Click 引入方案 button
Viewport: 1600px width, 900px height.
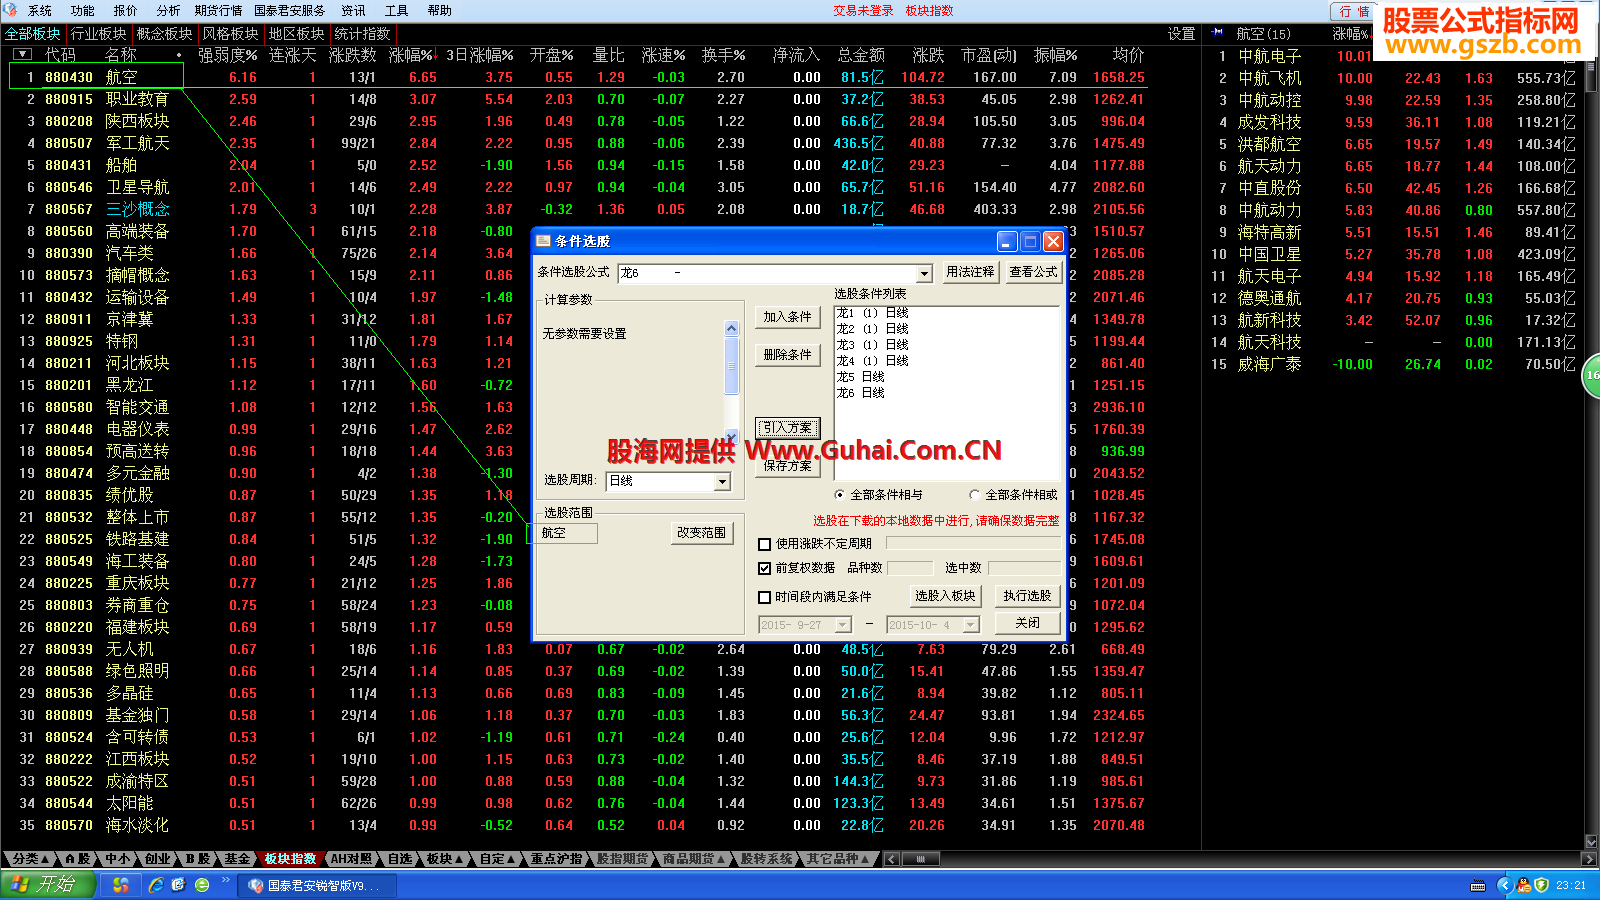click(x=788, y=428)
